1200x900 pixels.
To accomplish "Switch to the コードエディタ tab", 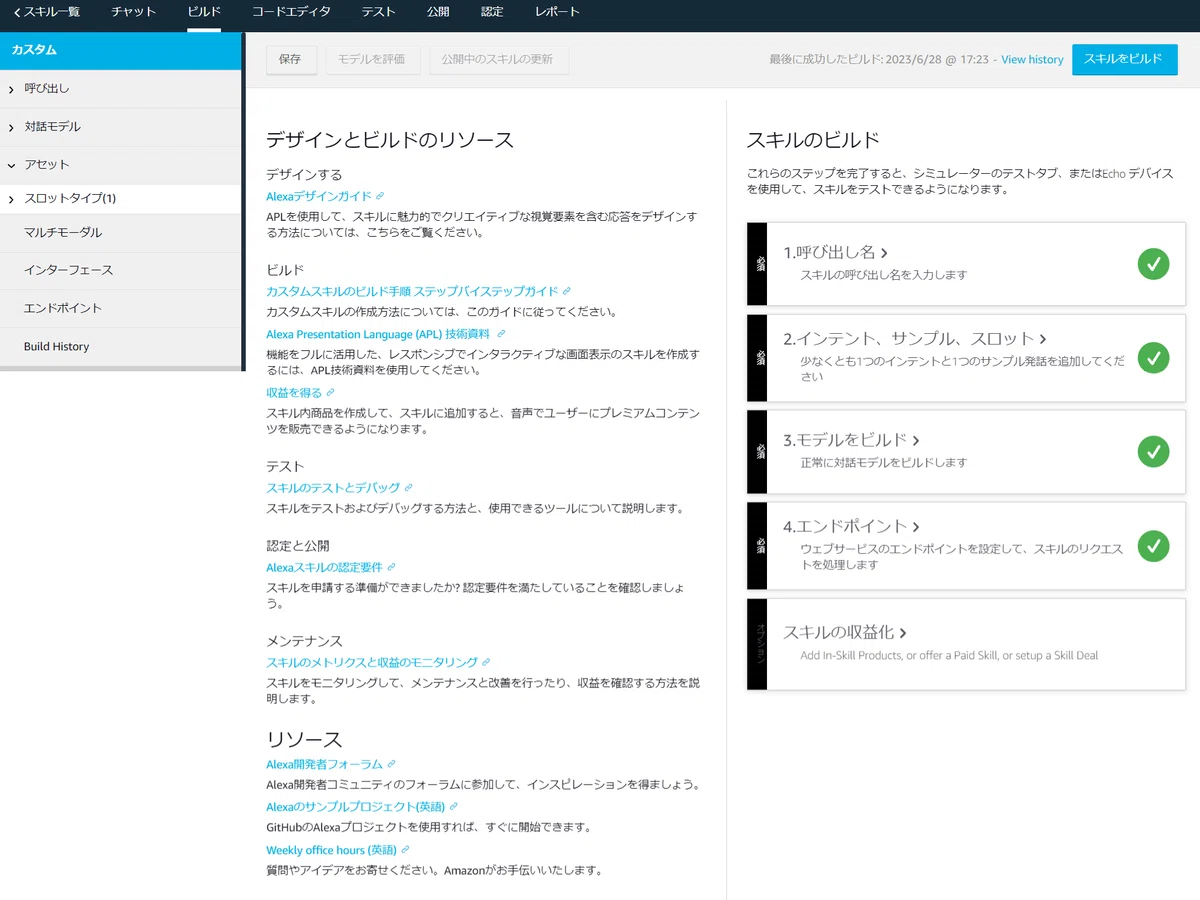I will pyautogui.click(x=290, y=12).
